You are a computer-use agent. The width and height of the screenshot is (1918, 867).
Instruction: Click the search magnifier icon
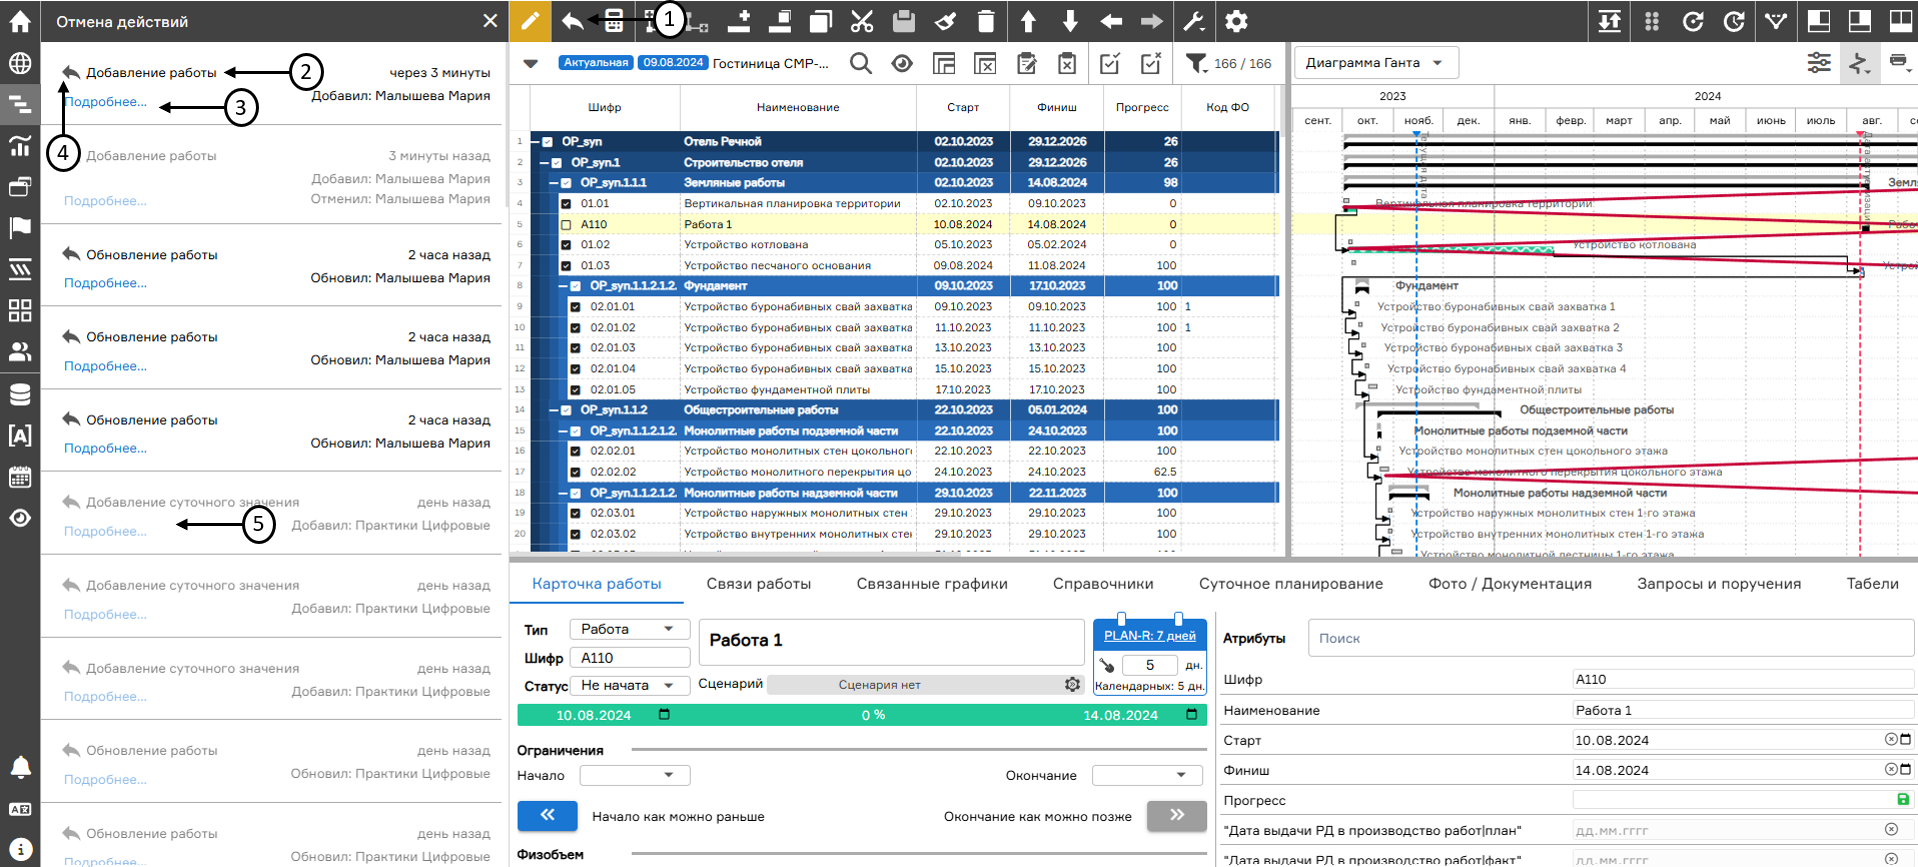click(x=860, y=63)
